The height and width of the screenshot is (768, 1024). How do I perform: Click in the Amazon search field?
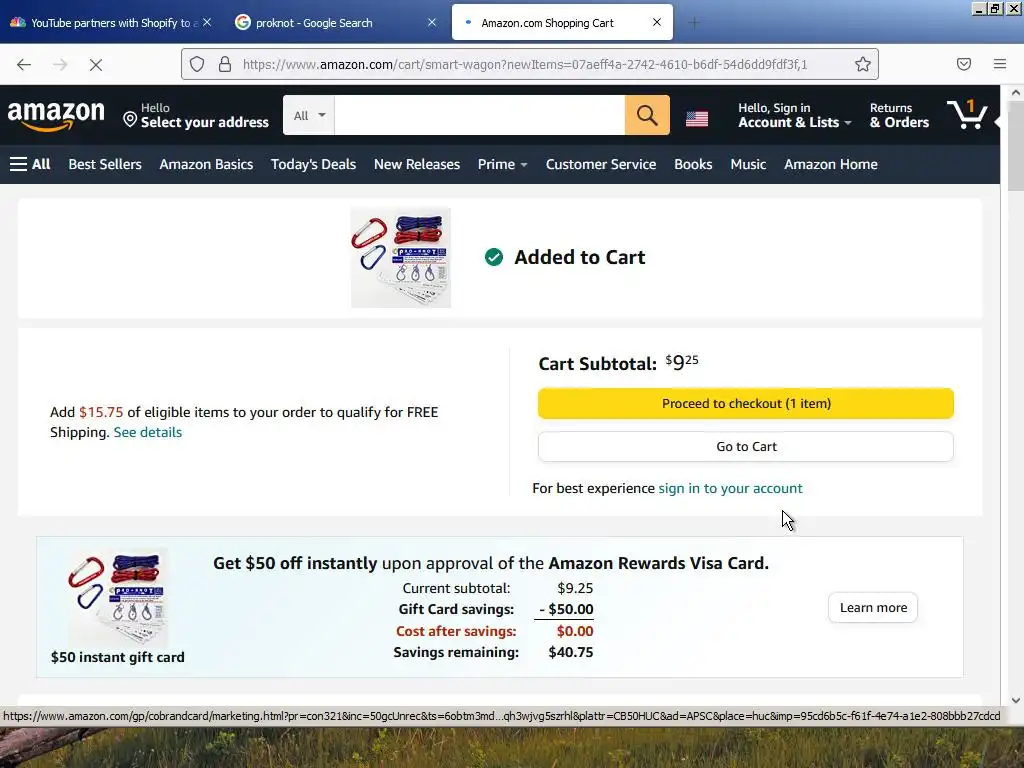[x=479, y=116]
